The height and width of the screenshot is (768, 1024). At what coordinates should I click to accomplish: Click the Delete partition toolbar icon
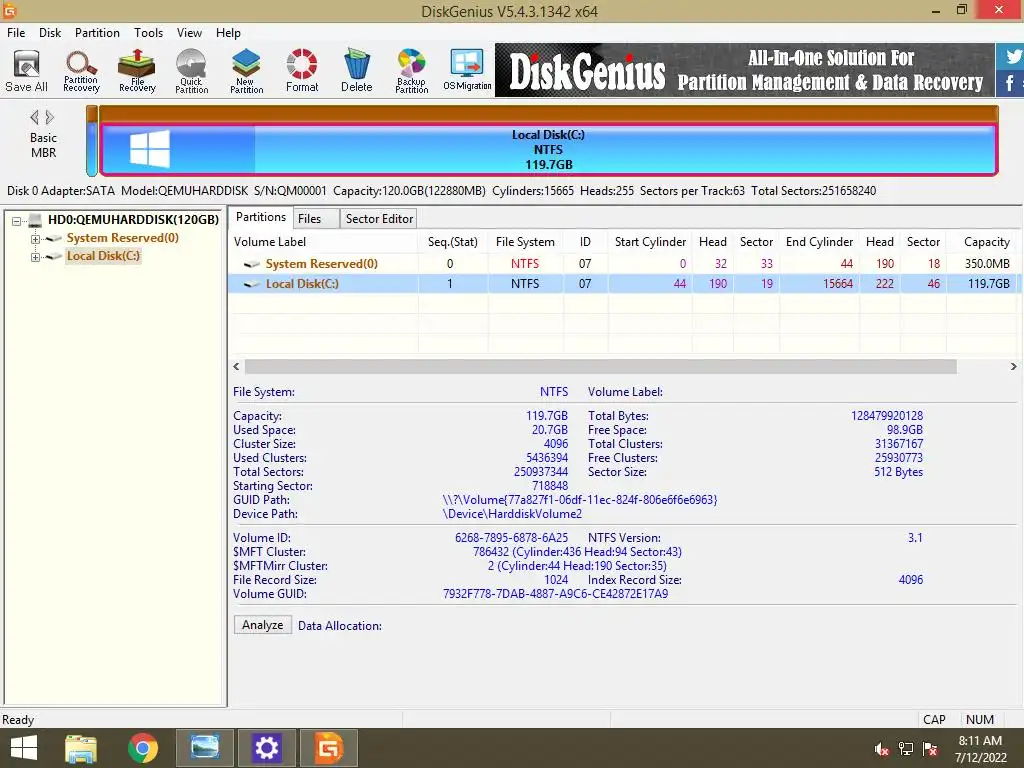357,71
